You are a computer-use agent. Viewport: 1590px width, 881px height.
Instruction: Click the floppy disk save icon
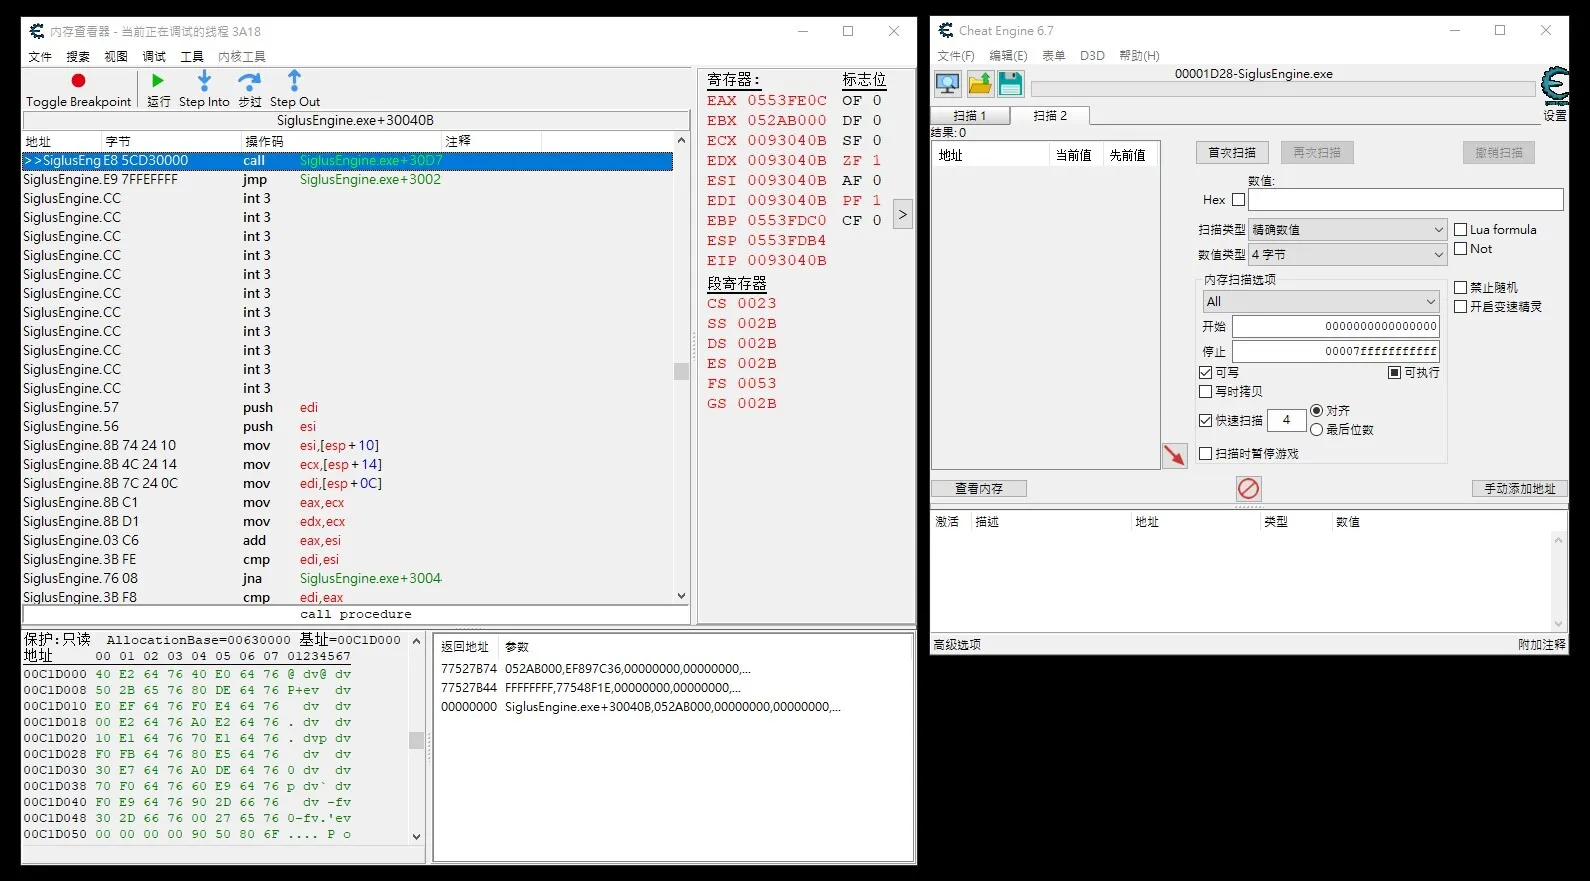[1010, 84]
